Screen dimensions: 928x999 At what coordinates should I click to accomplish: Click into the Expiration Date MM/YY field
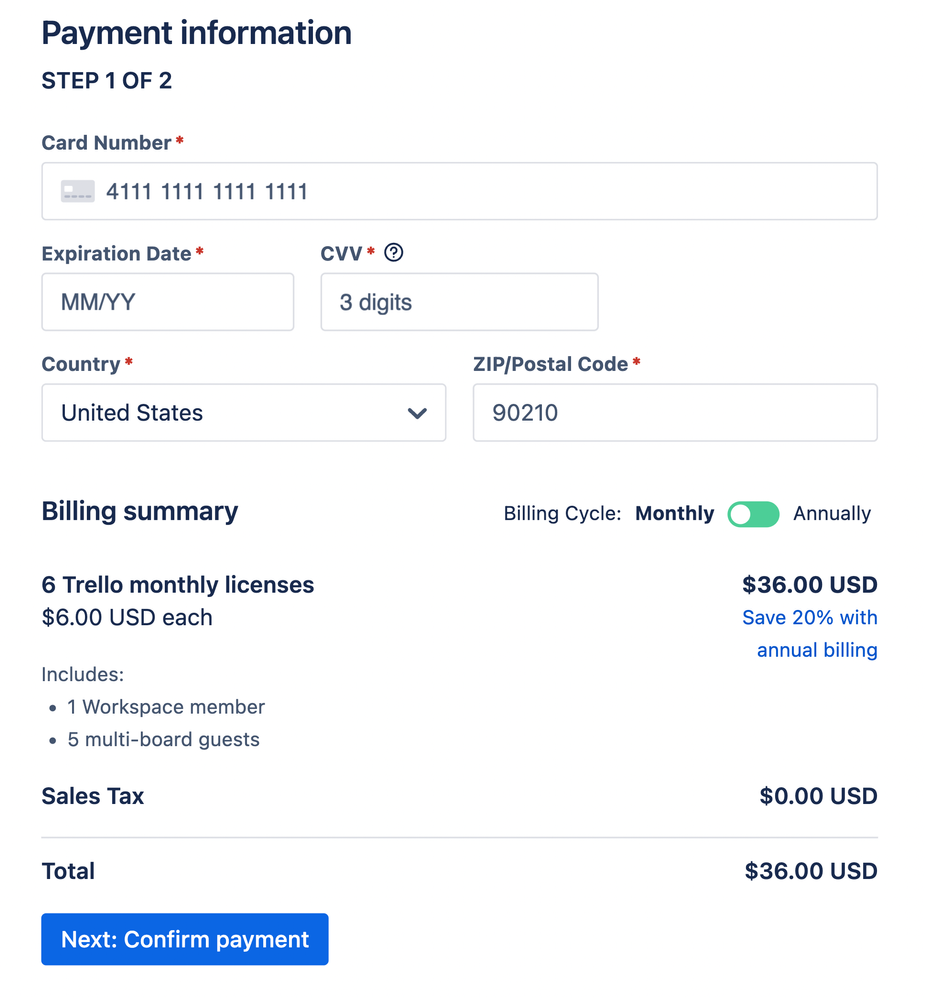tap(168, 302)
